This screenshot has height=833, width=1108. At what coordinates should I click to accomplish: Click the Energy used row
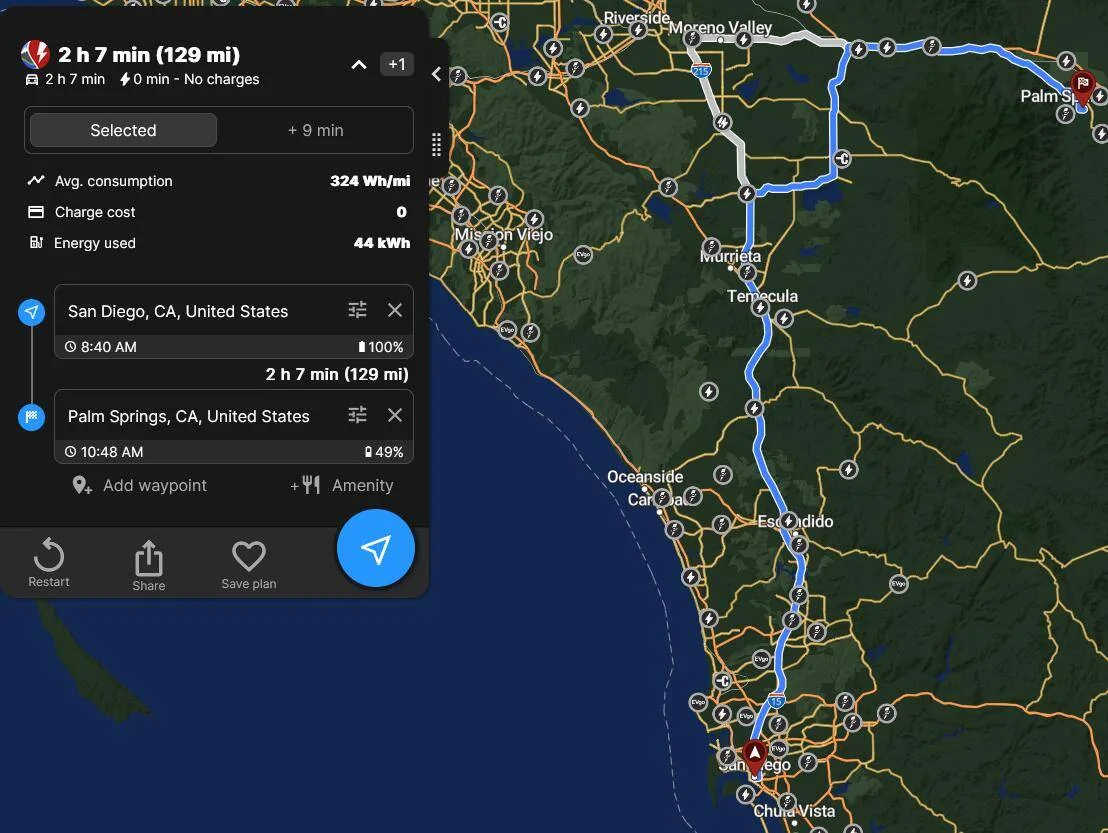click(218, 243)
